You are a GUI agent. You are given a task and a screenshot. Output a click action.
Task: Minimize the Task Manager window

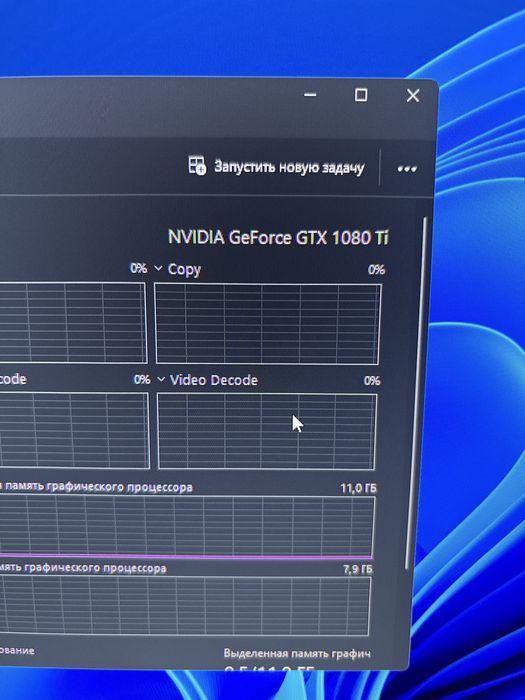coord(310,95)
